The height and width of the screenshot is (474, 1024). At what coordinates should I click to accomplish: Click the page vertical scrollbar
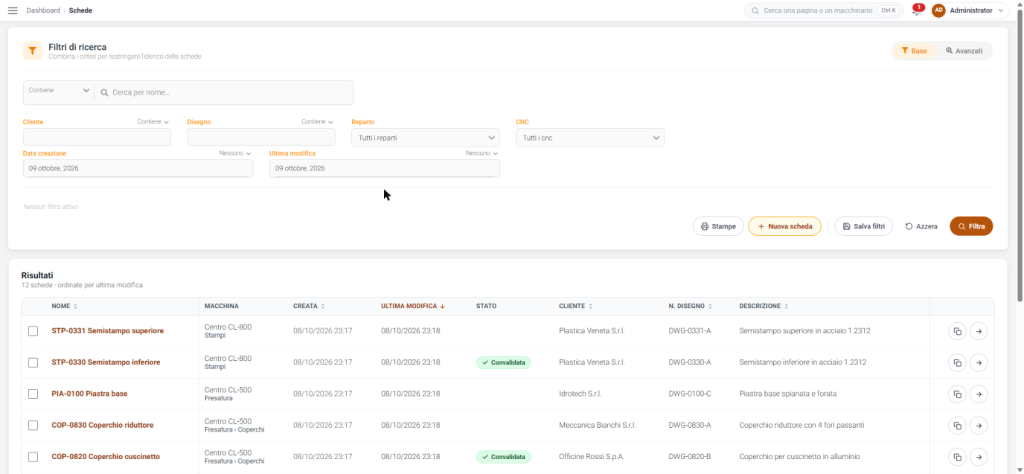coord(1020,157)
